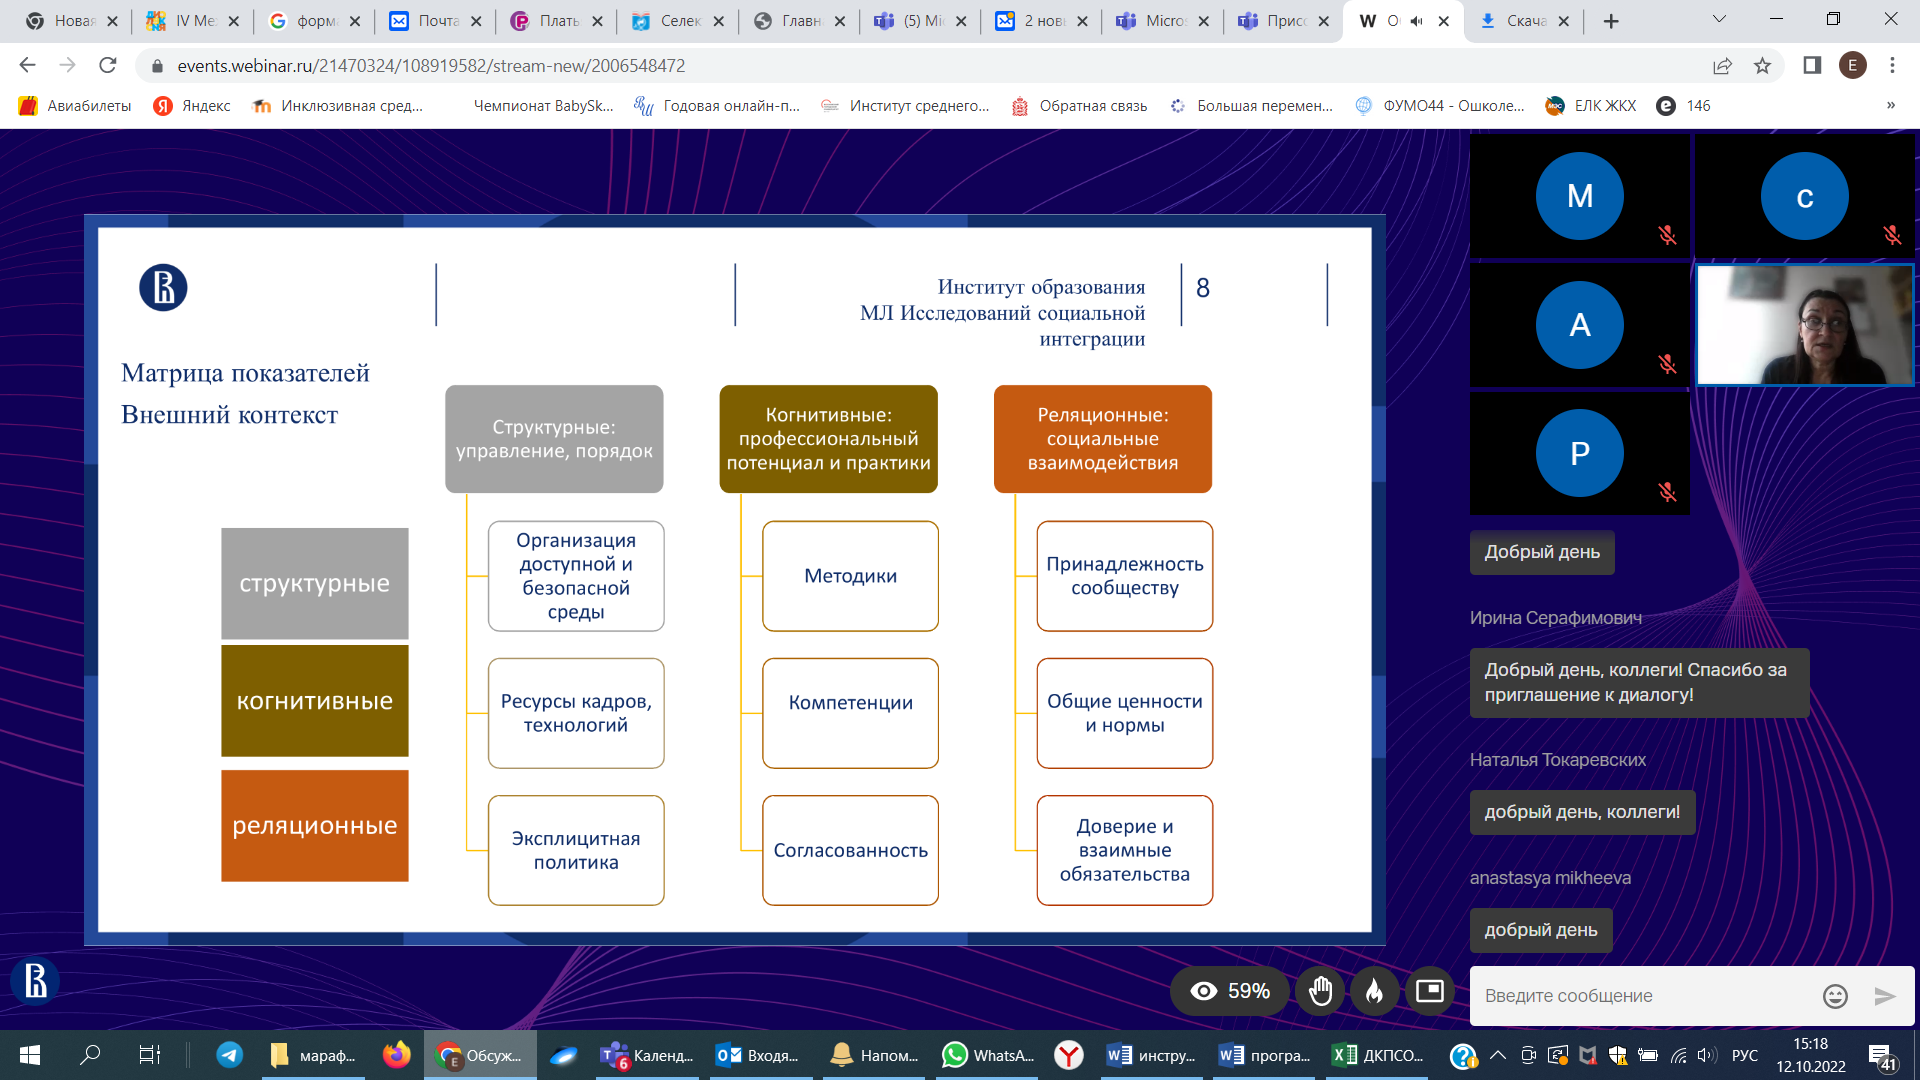
Task: Open Telegram from the taskbar
Action: [x=229, y=1055]
